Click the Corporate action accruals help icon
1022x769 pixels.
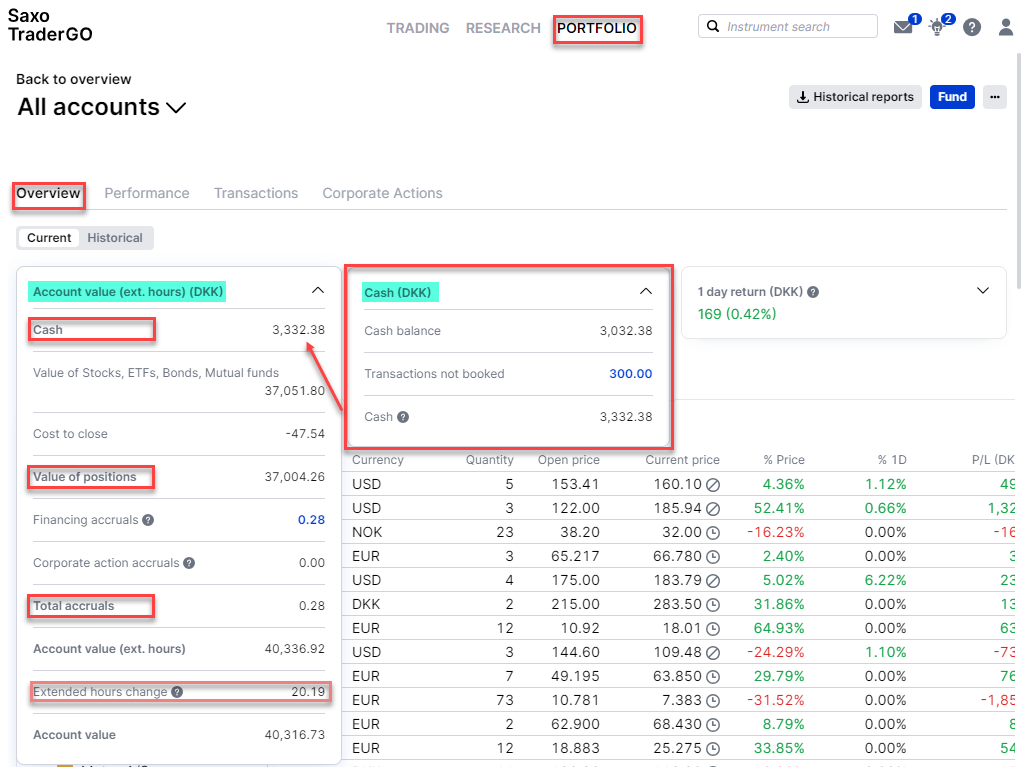[189, 563]
